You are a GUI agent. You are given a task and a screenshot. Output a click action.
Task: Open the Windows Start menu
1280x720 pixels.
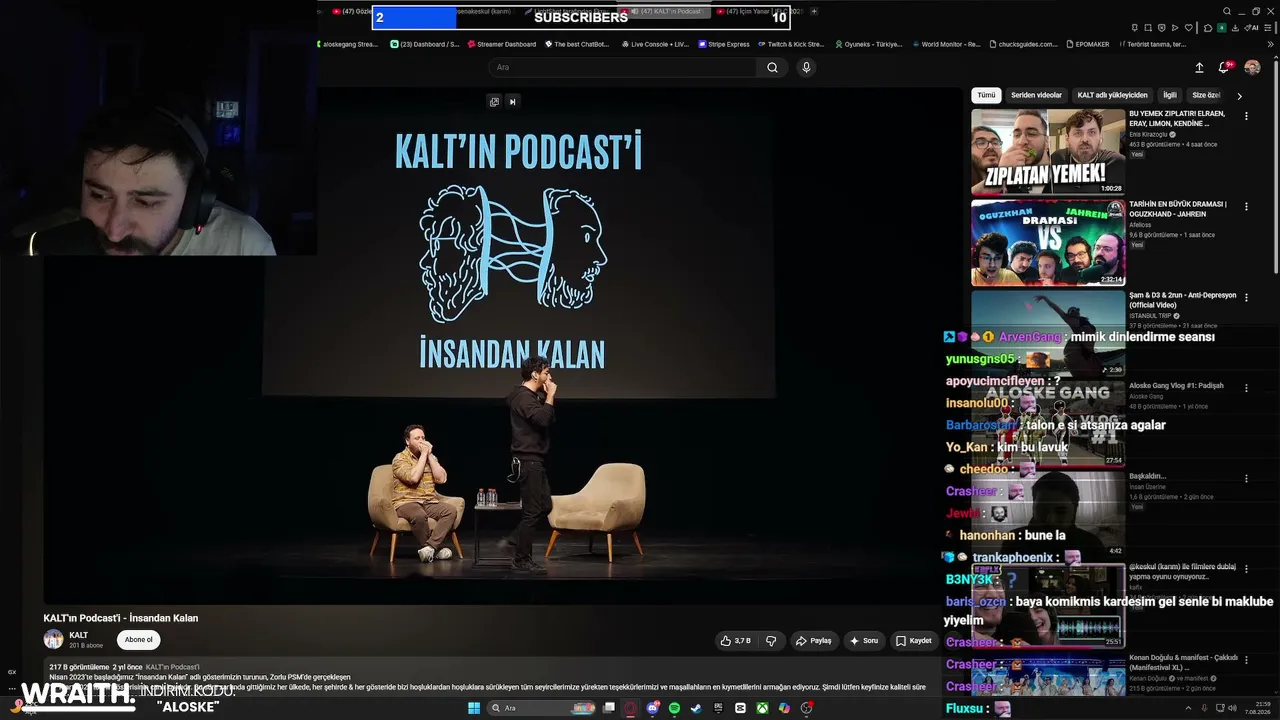click(473, 708)
